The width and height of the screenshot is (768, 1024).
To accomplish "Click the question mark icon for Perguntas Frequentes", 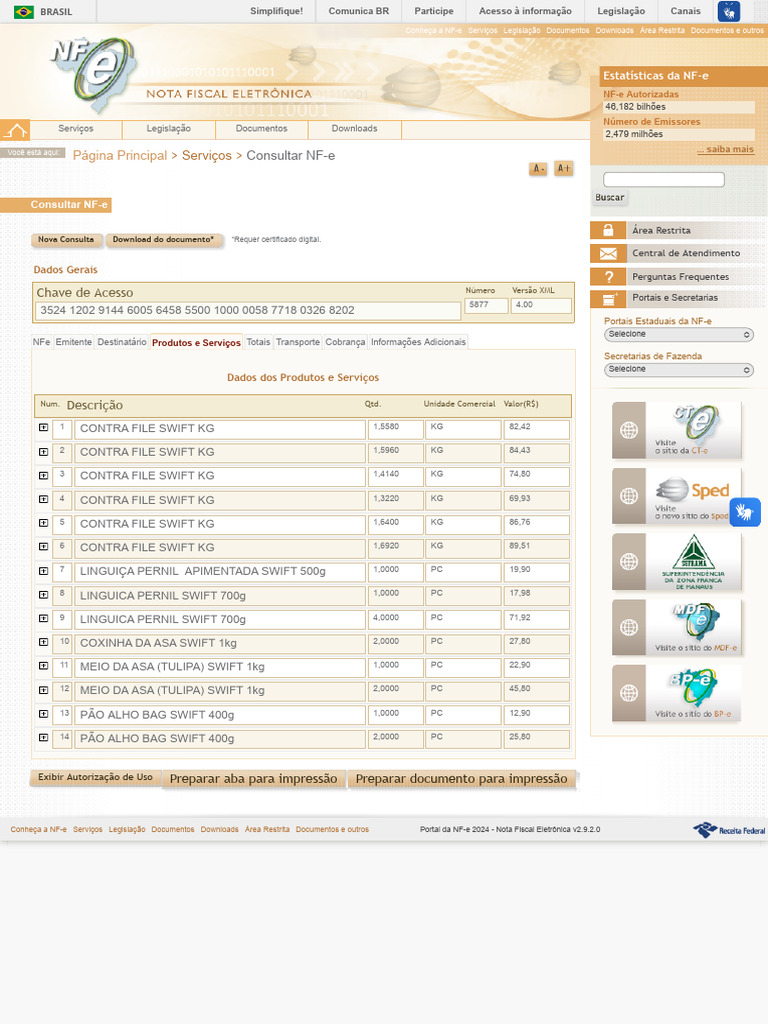I will [608, 277].
